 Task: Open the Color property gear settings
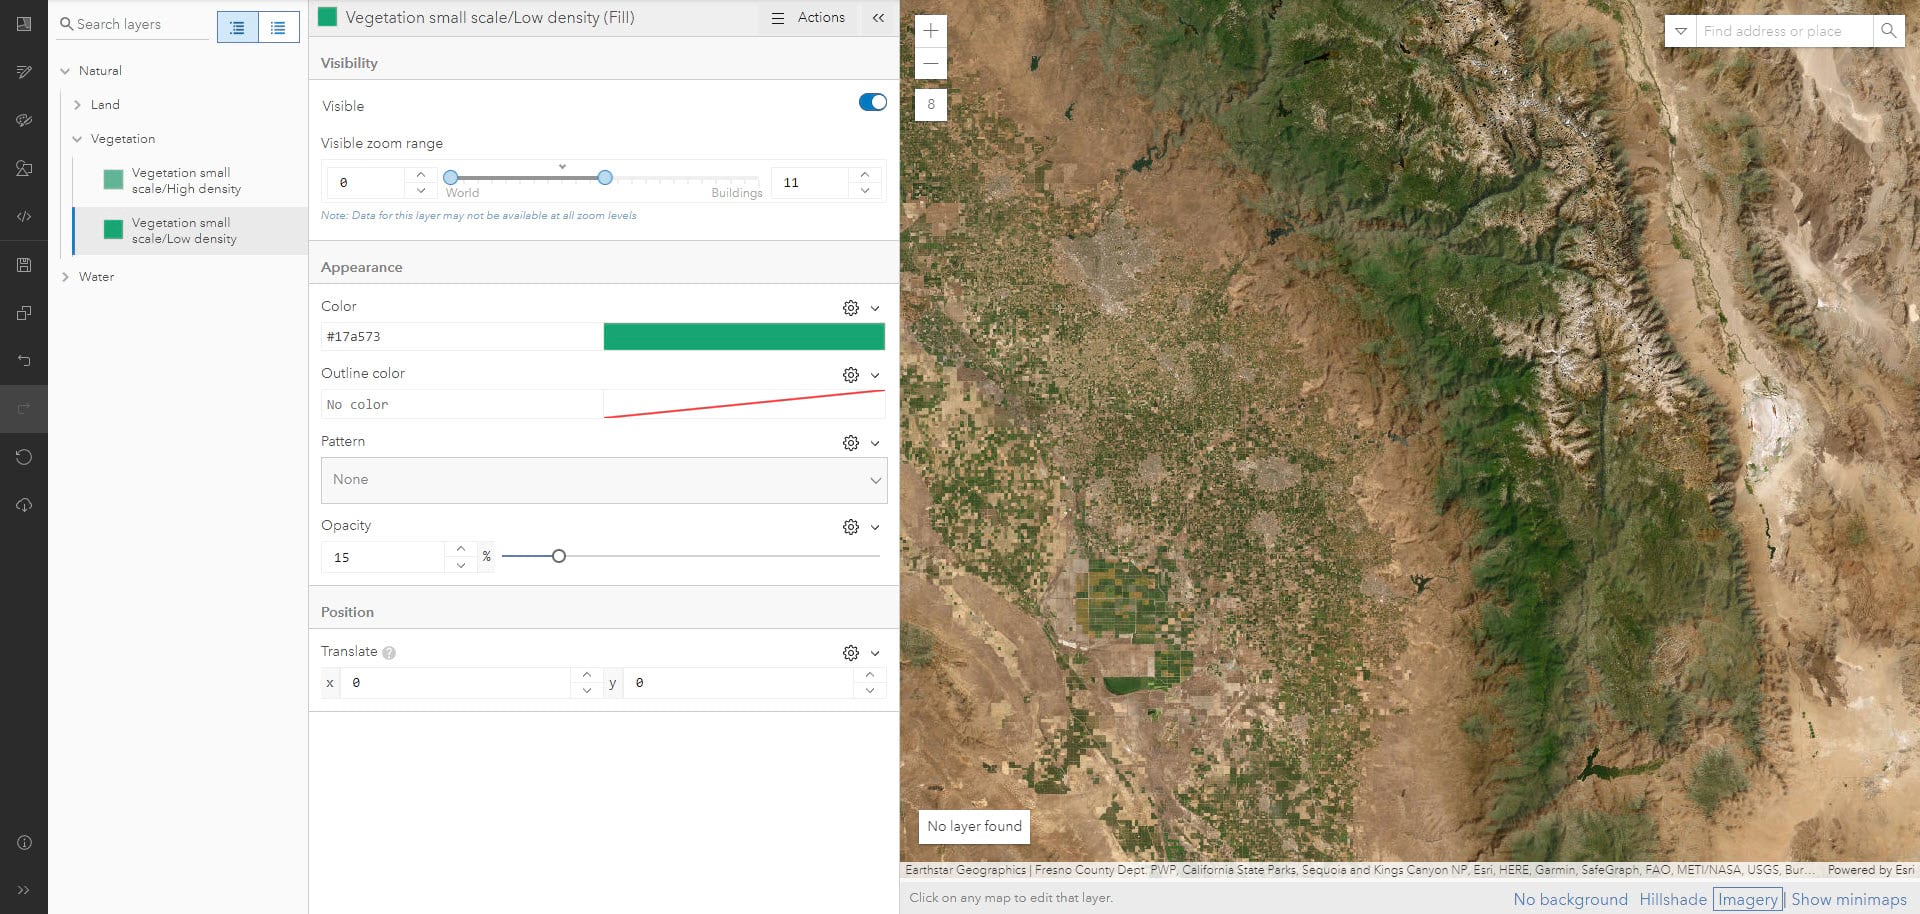(850, 308)
